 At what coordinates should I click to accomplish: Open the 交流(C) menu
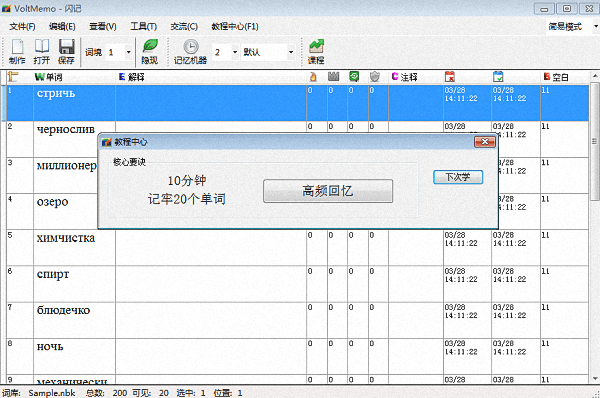[x=184, y=26]
